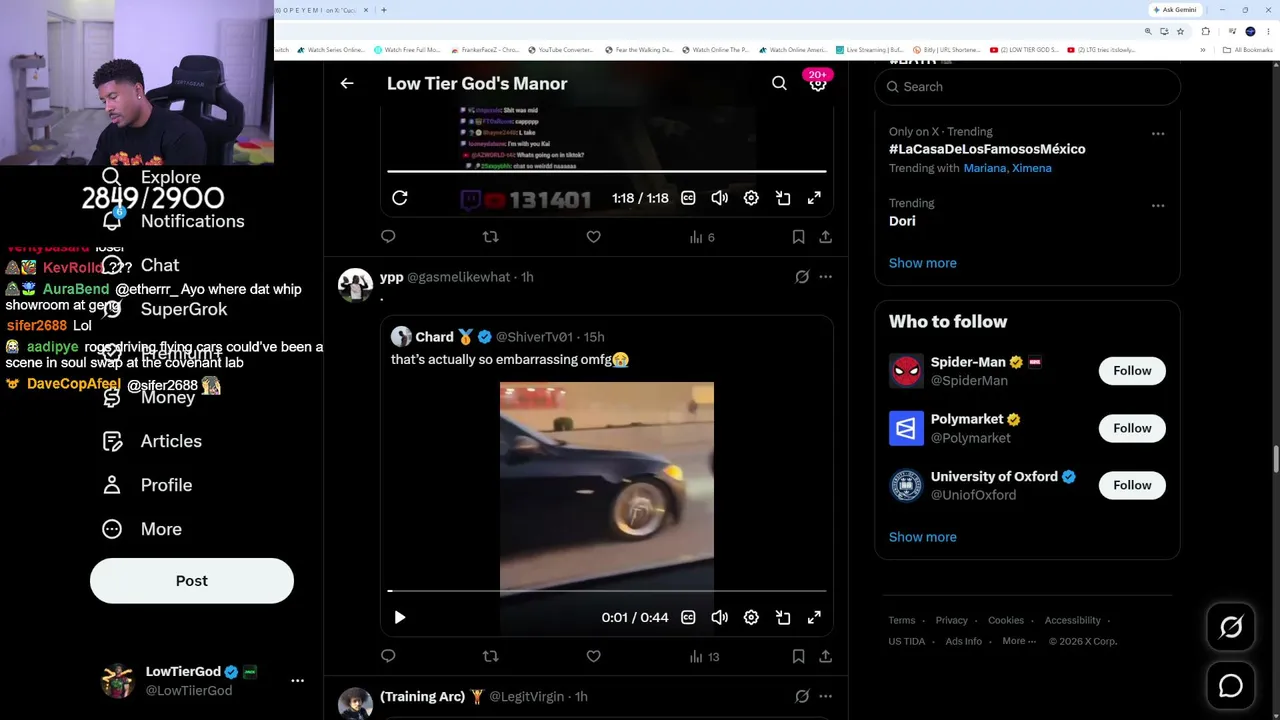Toggle captions on the 0:44 video
The image size is (1280, 720).
(688, 618)
